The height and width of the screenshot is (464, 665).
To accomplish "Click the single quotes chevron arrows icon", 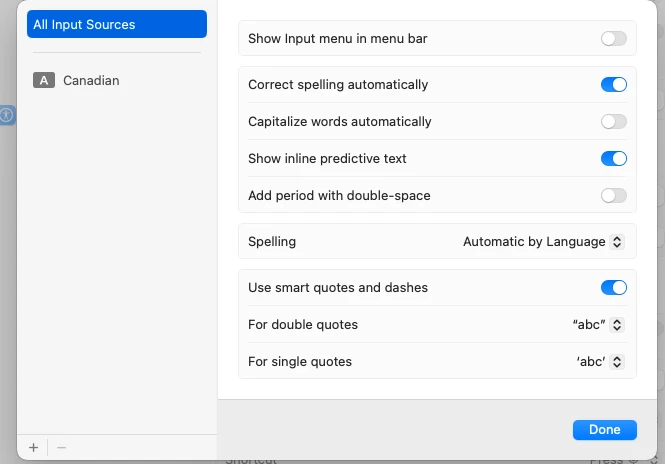I will (x=617, y=362).
